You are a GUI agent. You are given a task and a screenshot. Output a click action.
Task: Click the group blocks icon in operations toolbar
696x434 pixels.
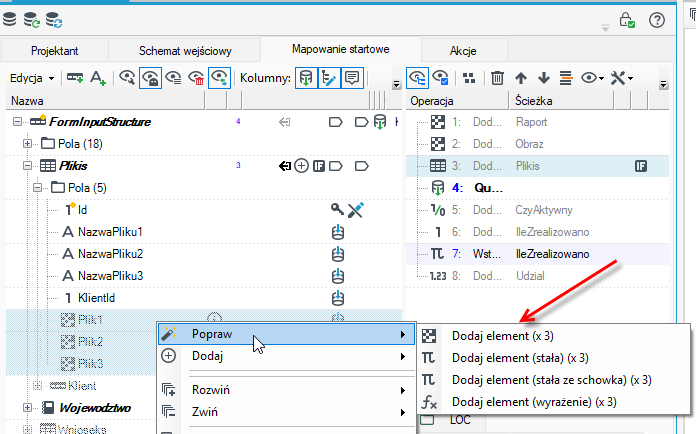469,78
